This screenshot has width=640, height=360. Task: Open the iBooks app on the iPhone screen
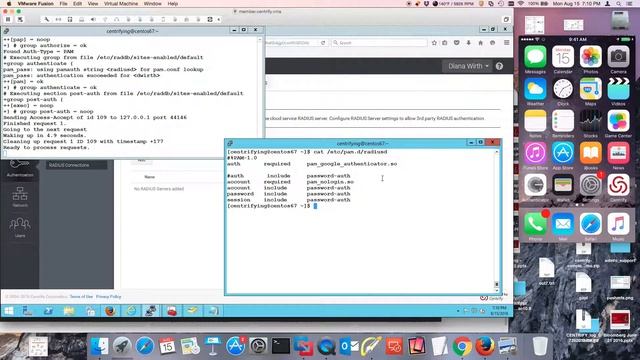591,153
